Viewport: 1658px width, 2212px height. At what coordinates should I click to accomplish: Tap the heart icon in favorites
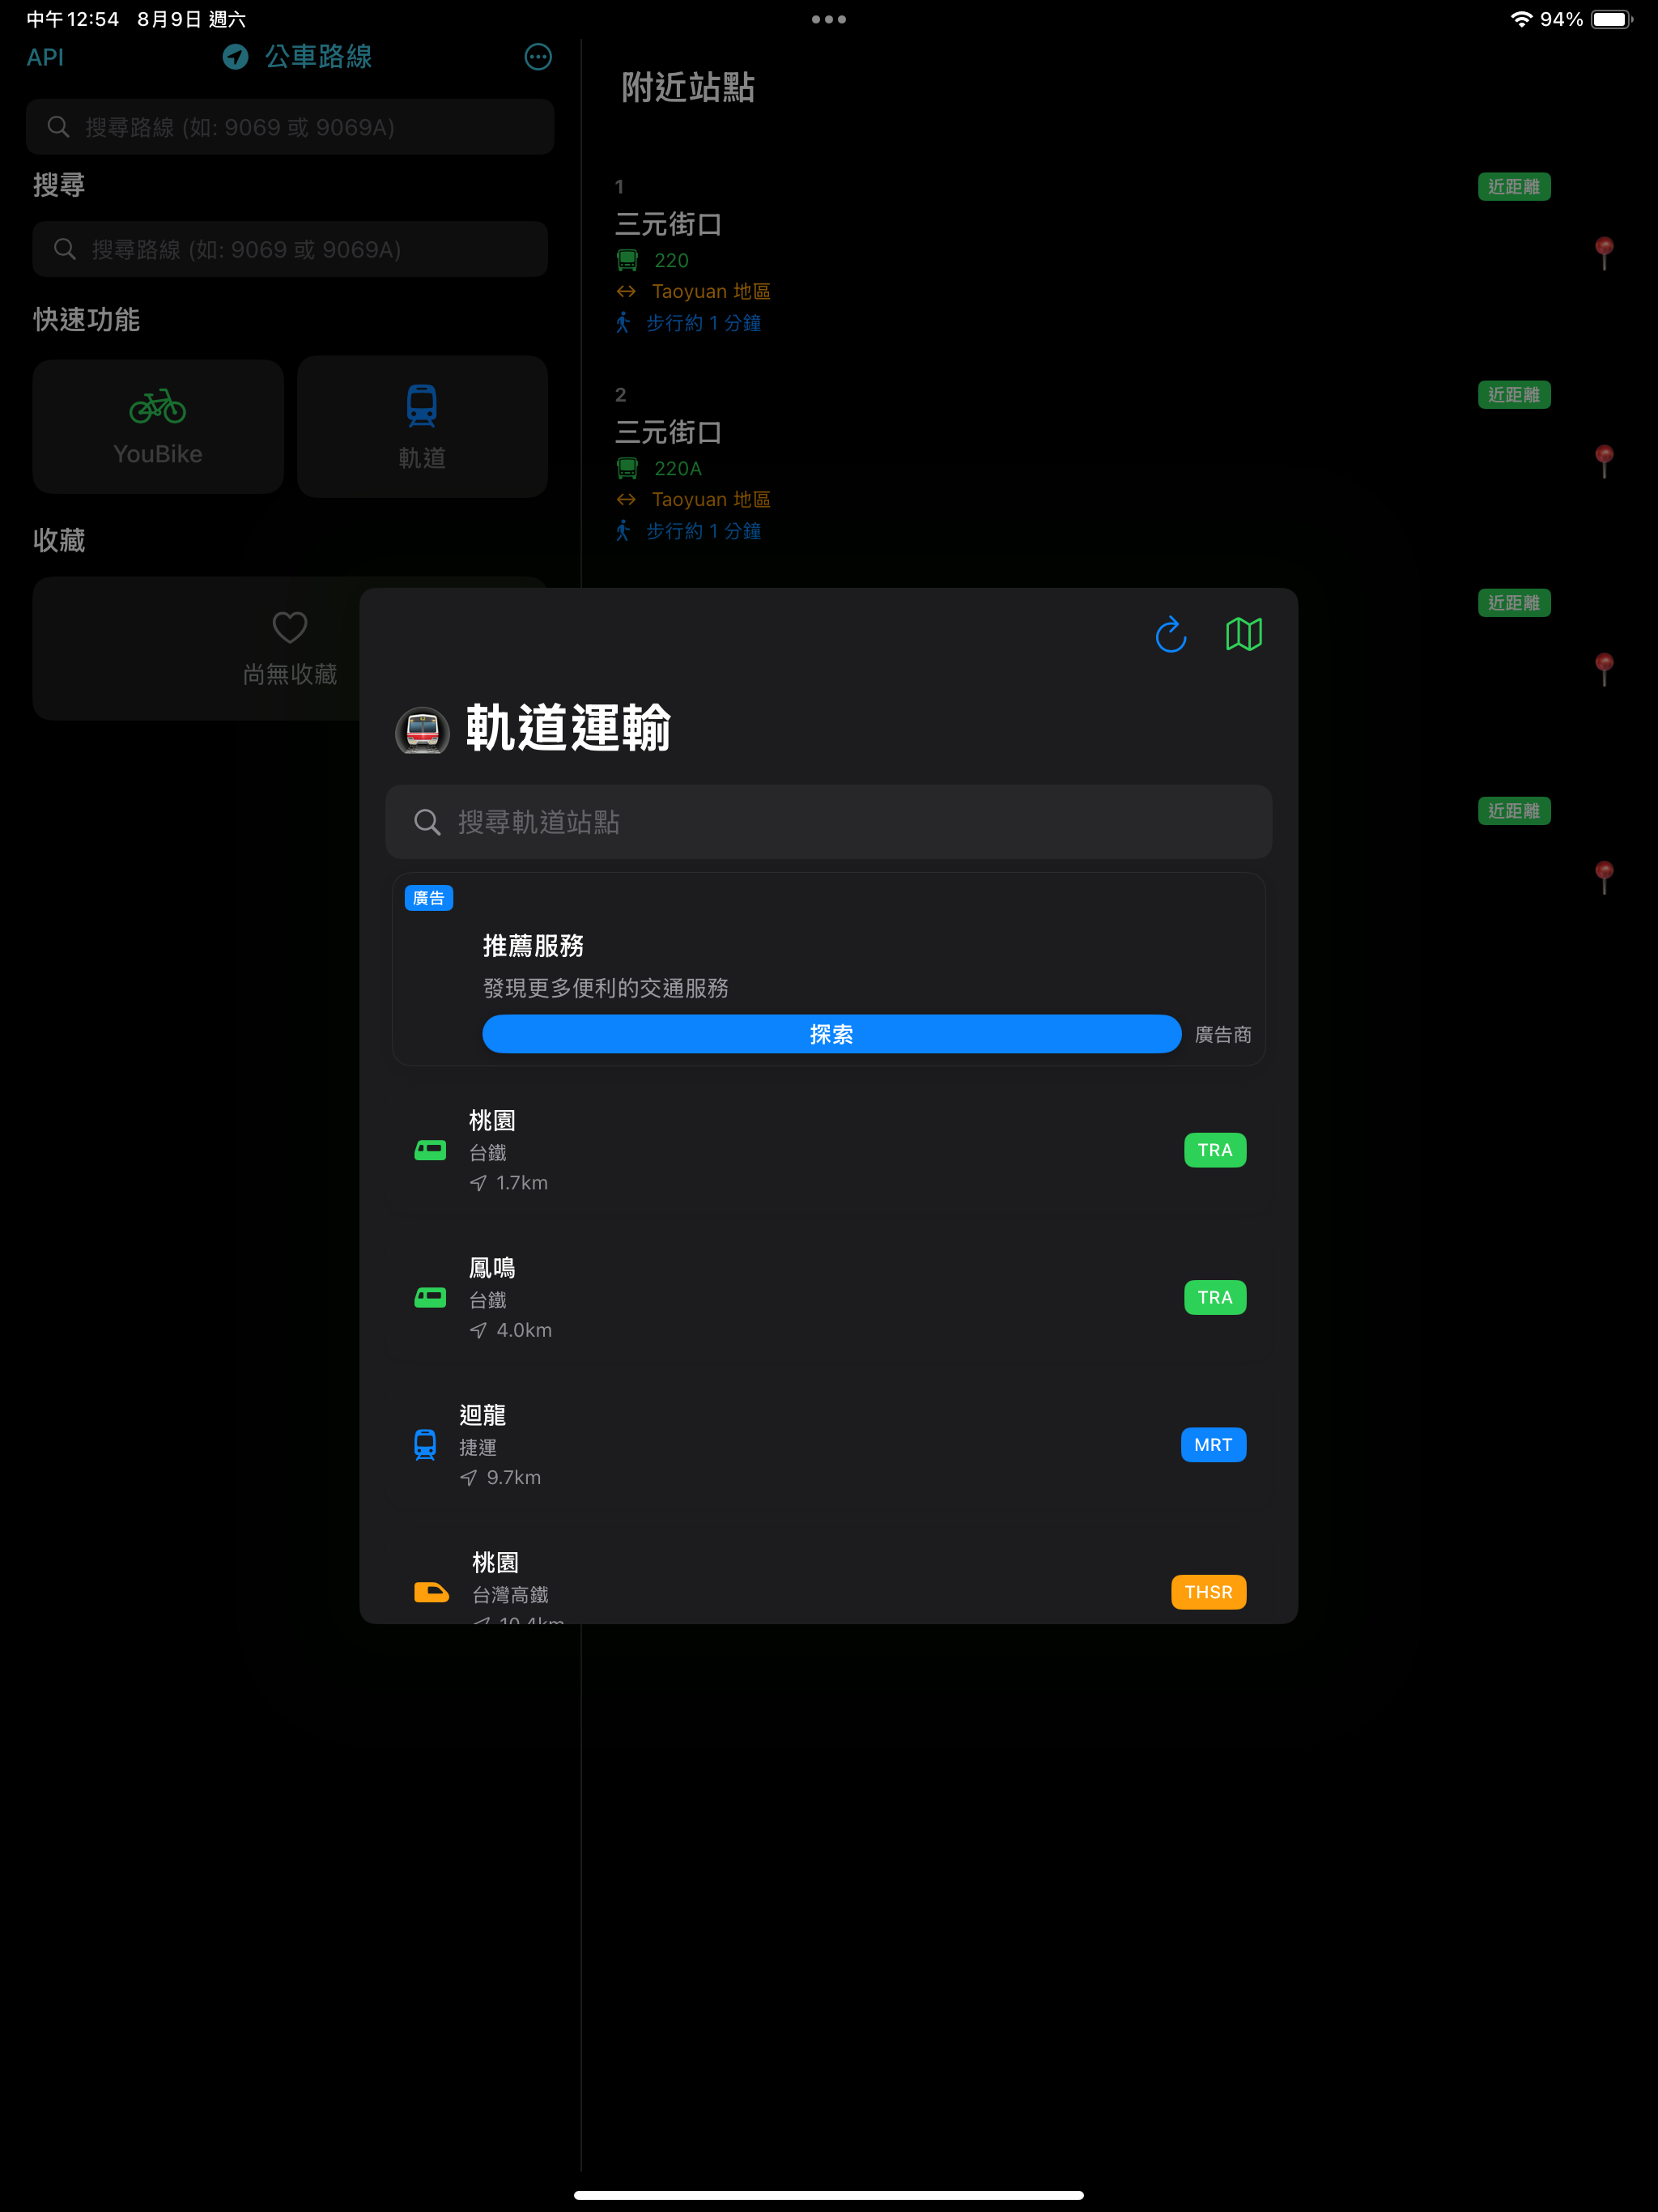click(290, 627)
